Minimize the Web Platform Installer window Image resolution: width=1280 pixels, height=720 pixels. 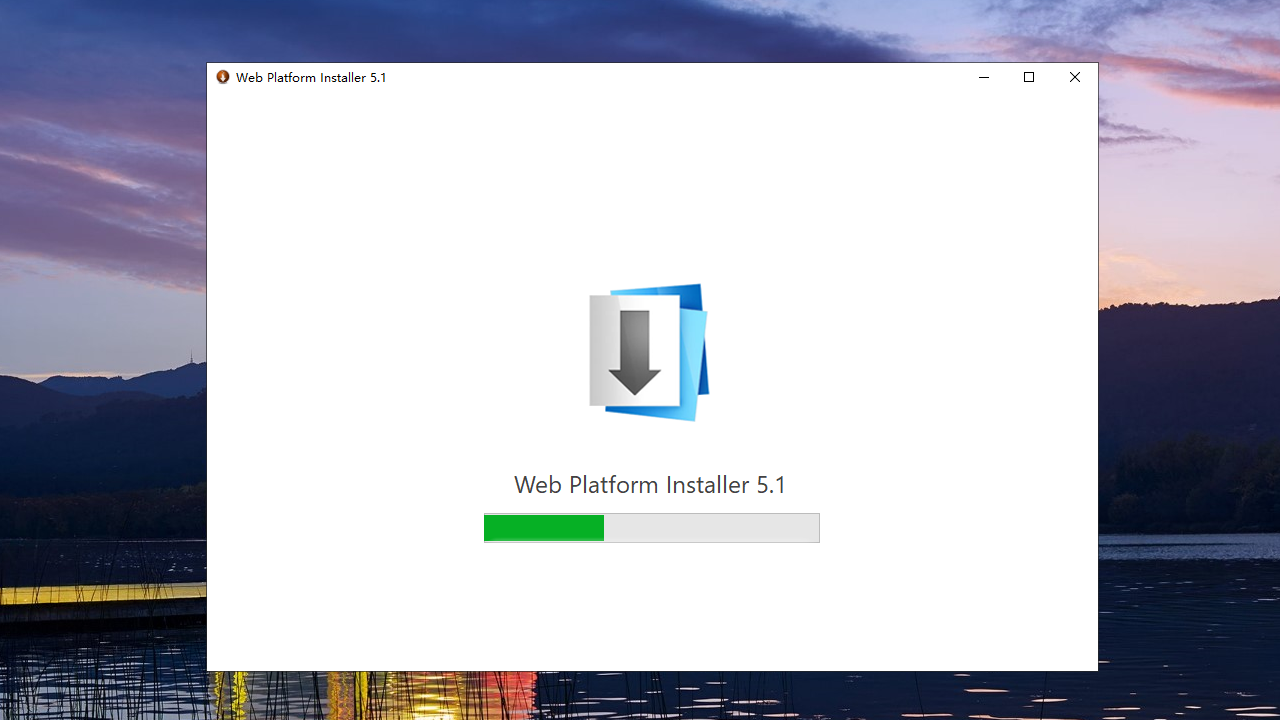[984, 77]
